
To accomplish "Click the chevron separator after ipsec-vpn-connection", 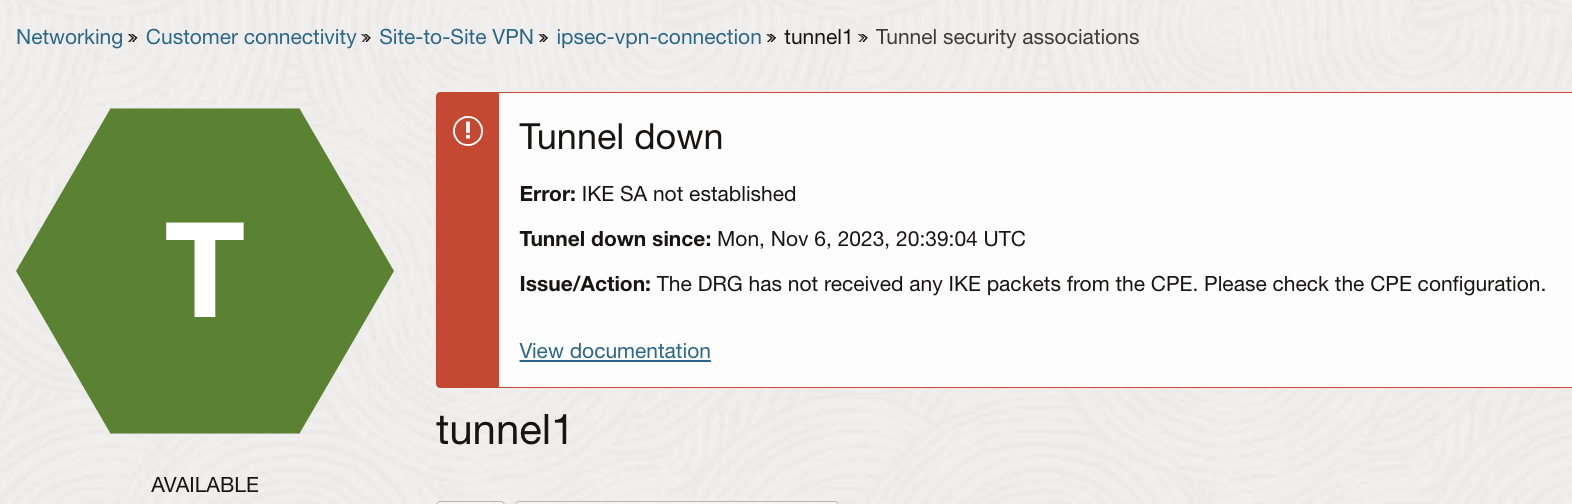I will (x=772, y=38).
